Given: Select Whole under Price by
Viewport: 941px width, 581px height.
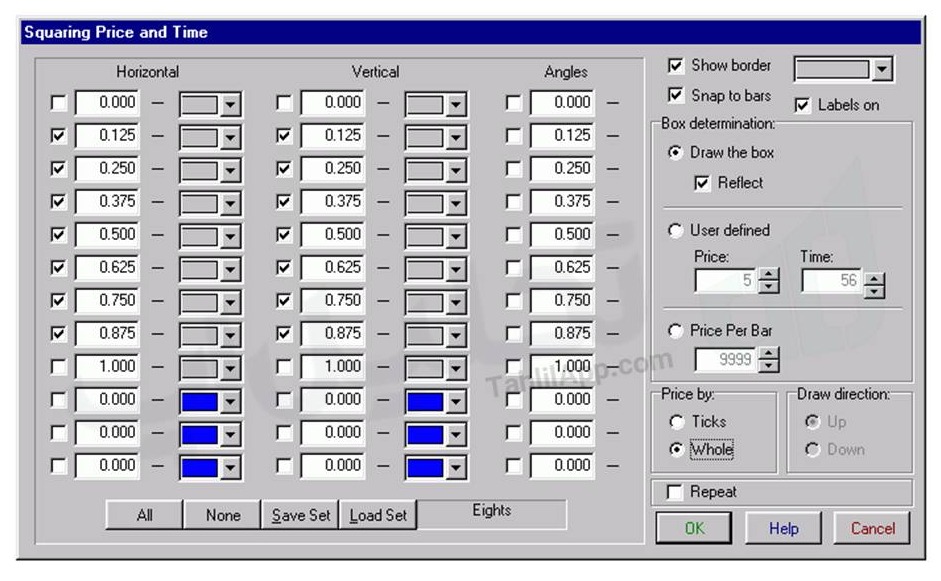Looking at the screenshot, I should click(676, 450).
